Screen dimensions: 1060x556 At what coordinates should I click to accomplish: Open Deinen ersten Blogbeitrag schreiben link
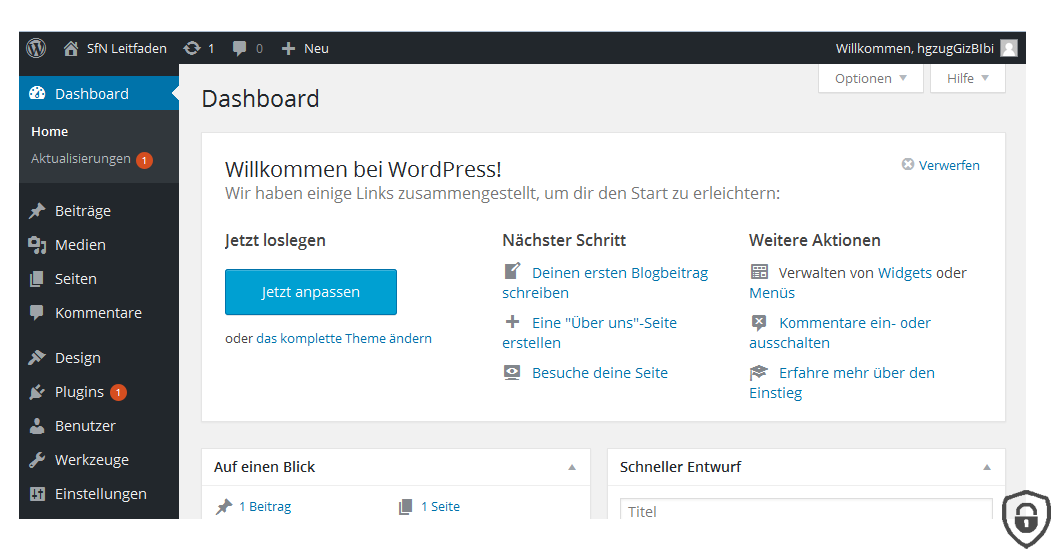pos(605,283)
